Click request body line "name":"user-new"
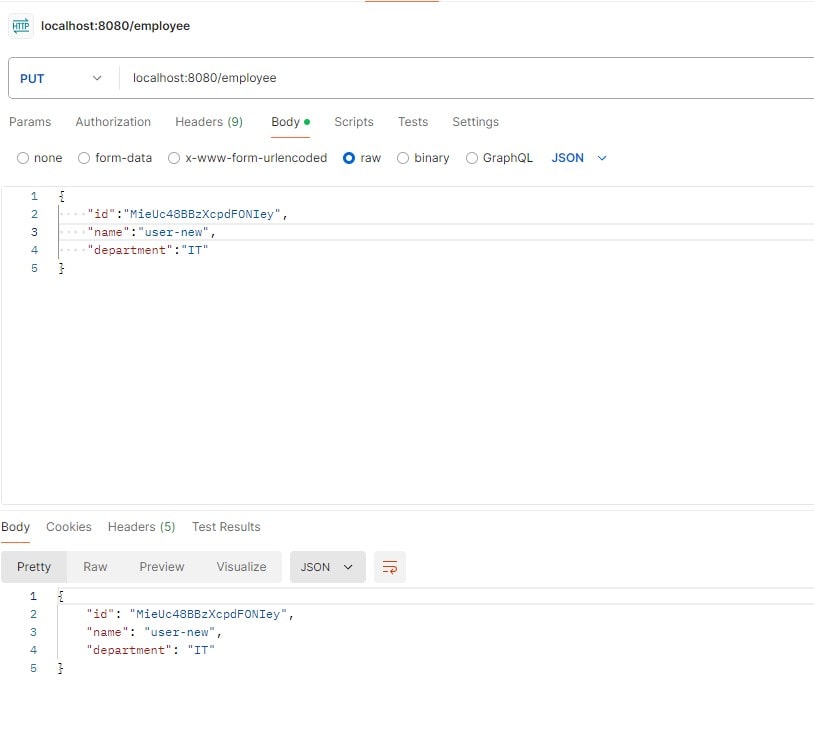 151,232
